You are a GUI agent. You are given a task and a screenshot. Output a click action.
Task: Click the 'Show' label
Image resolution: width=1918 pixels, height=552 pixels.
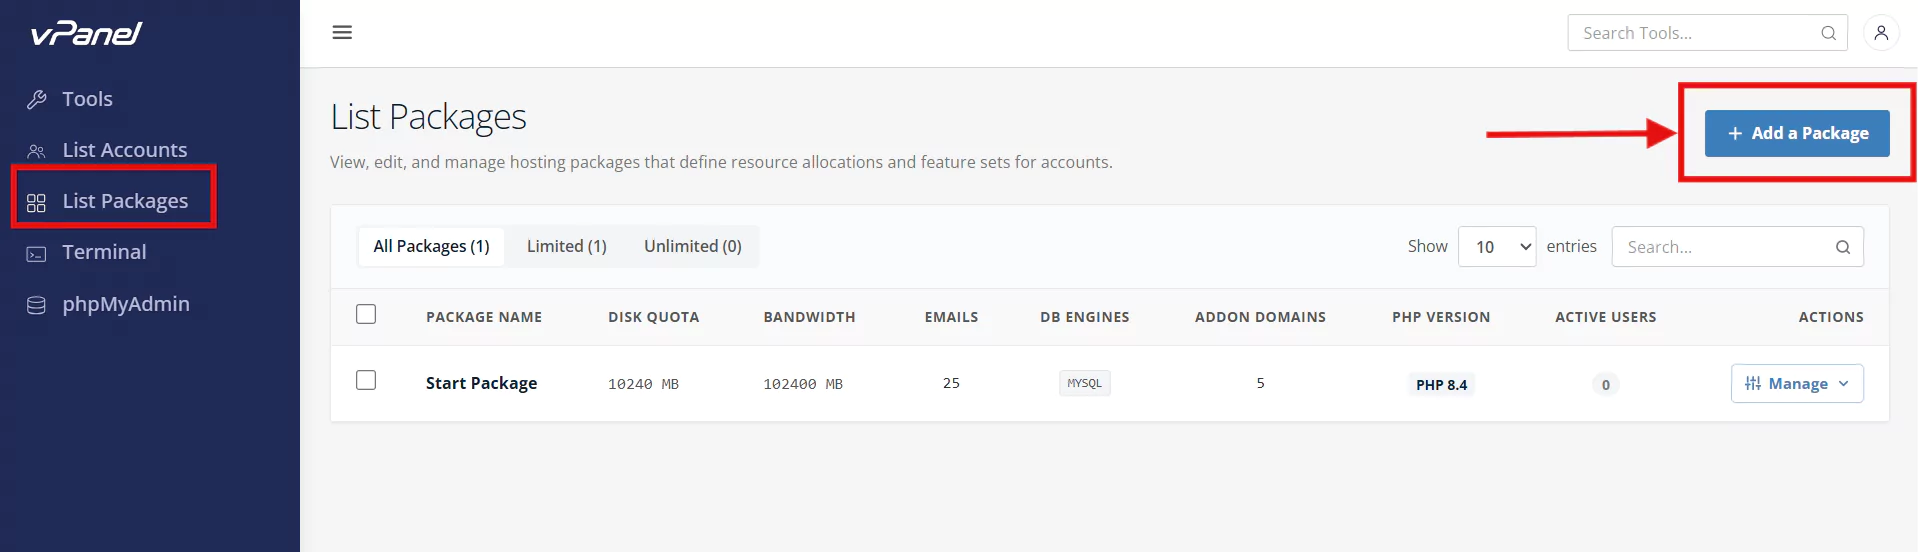pos(1427,246)
